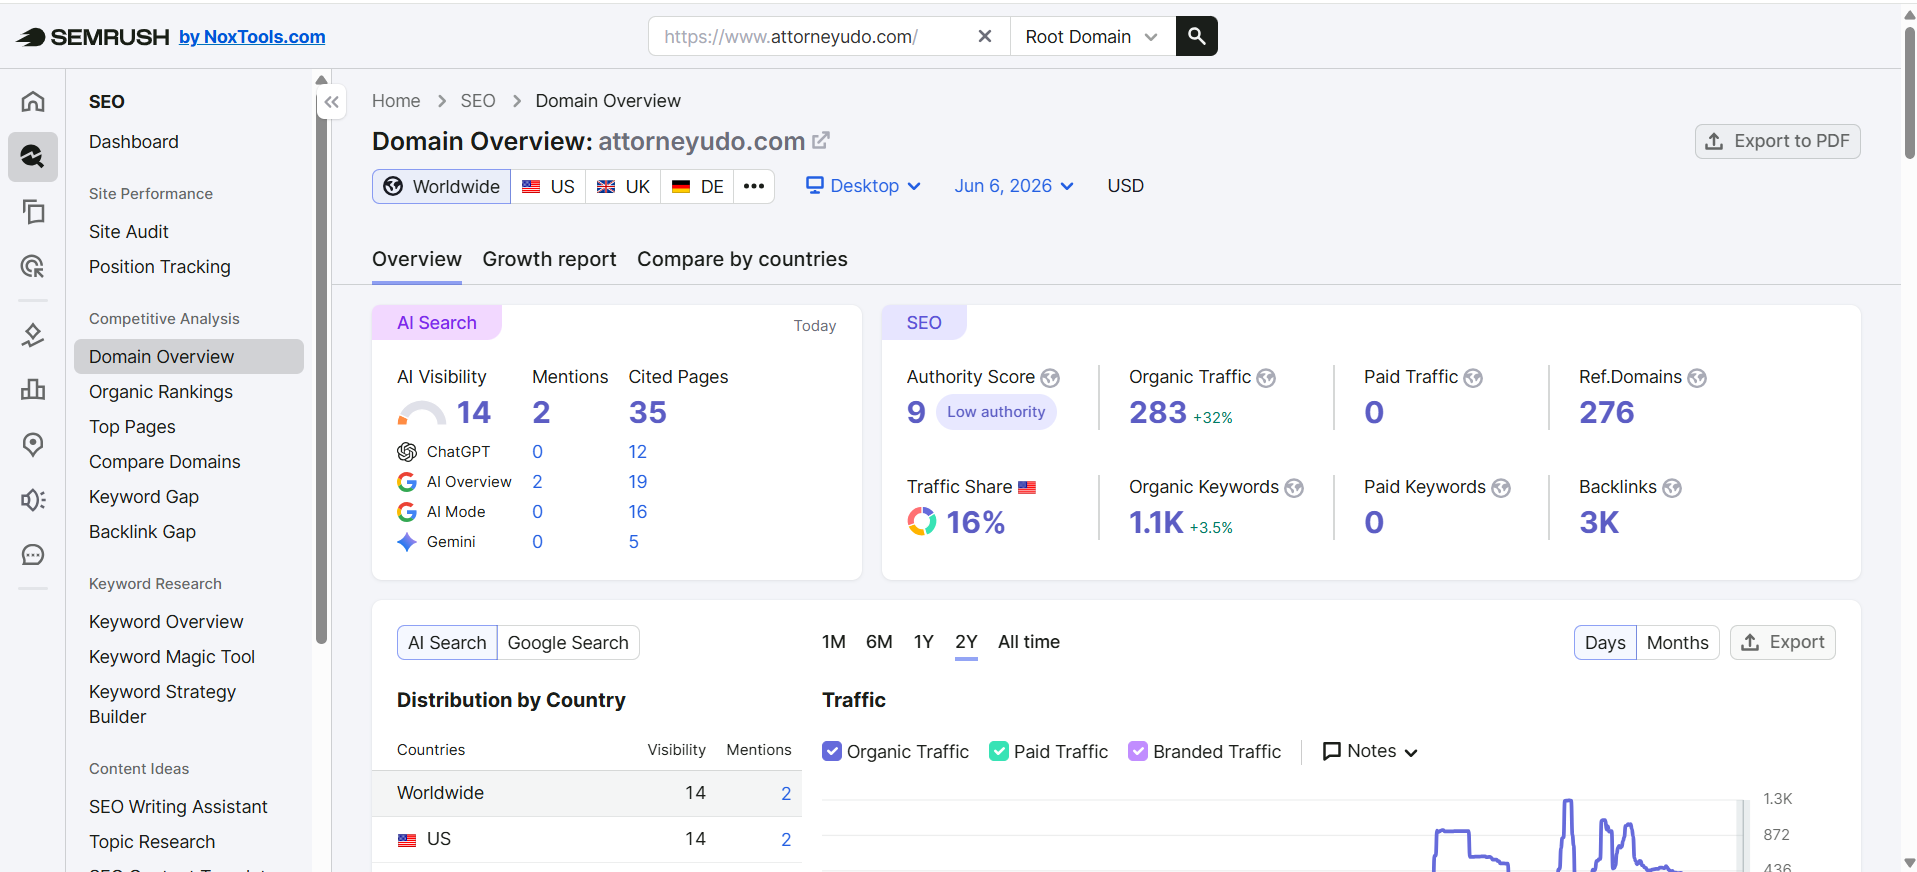Toggle the Branded Traffic checkbox
This screenshot has height=872, width=1917.
click(x=1138, y=751)
